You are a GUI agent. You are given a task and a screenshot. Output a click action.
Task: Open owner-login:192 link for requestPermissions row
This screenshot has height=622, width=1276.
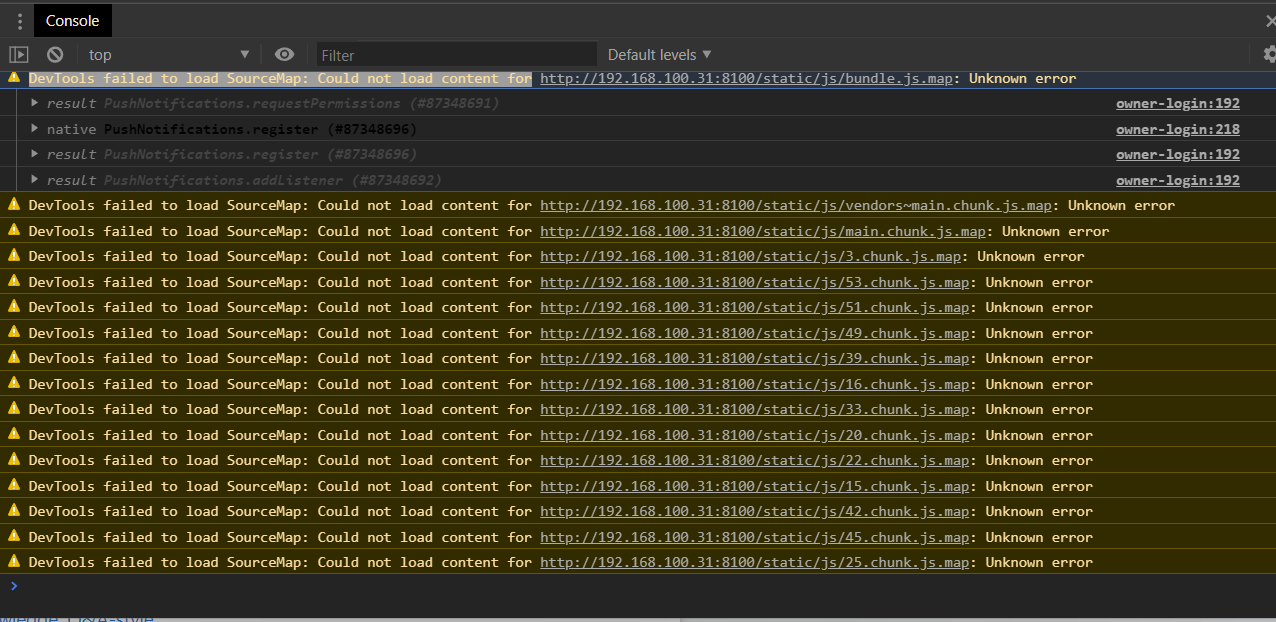coord(1178,103)
